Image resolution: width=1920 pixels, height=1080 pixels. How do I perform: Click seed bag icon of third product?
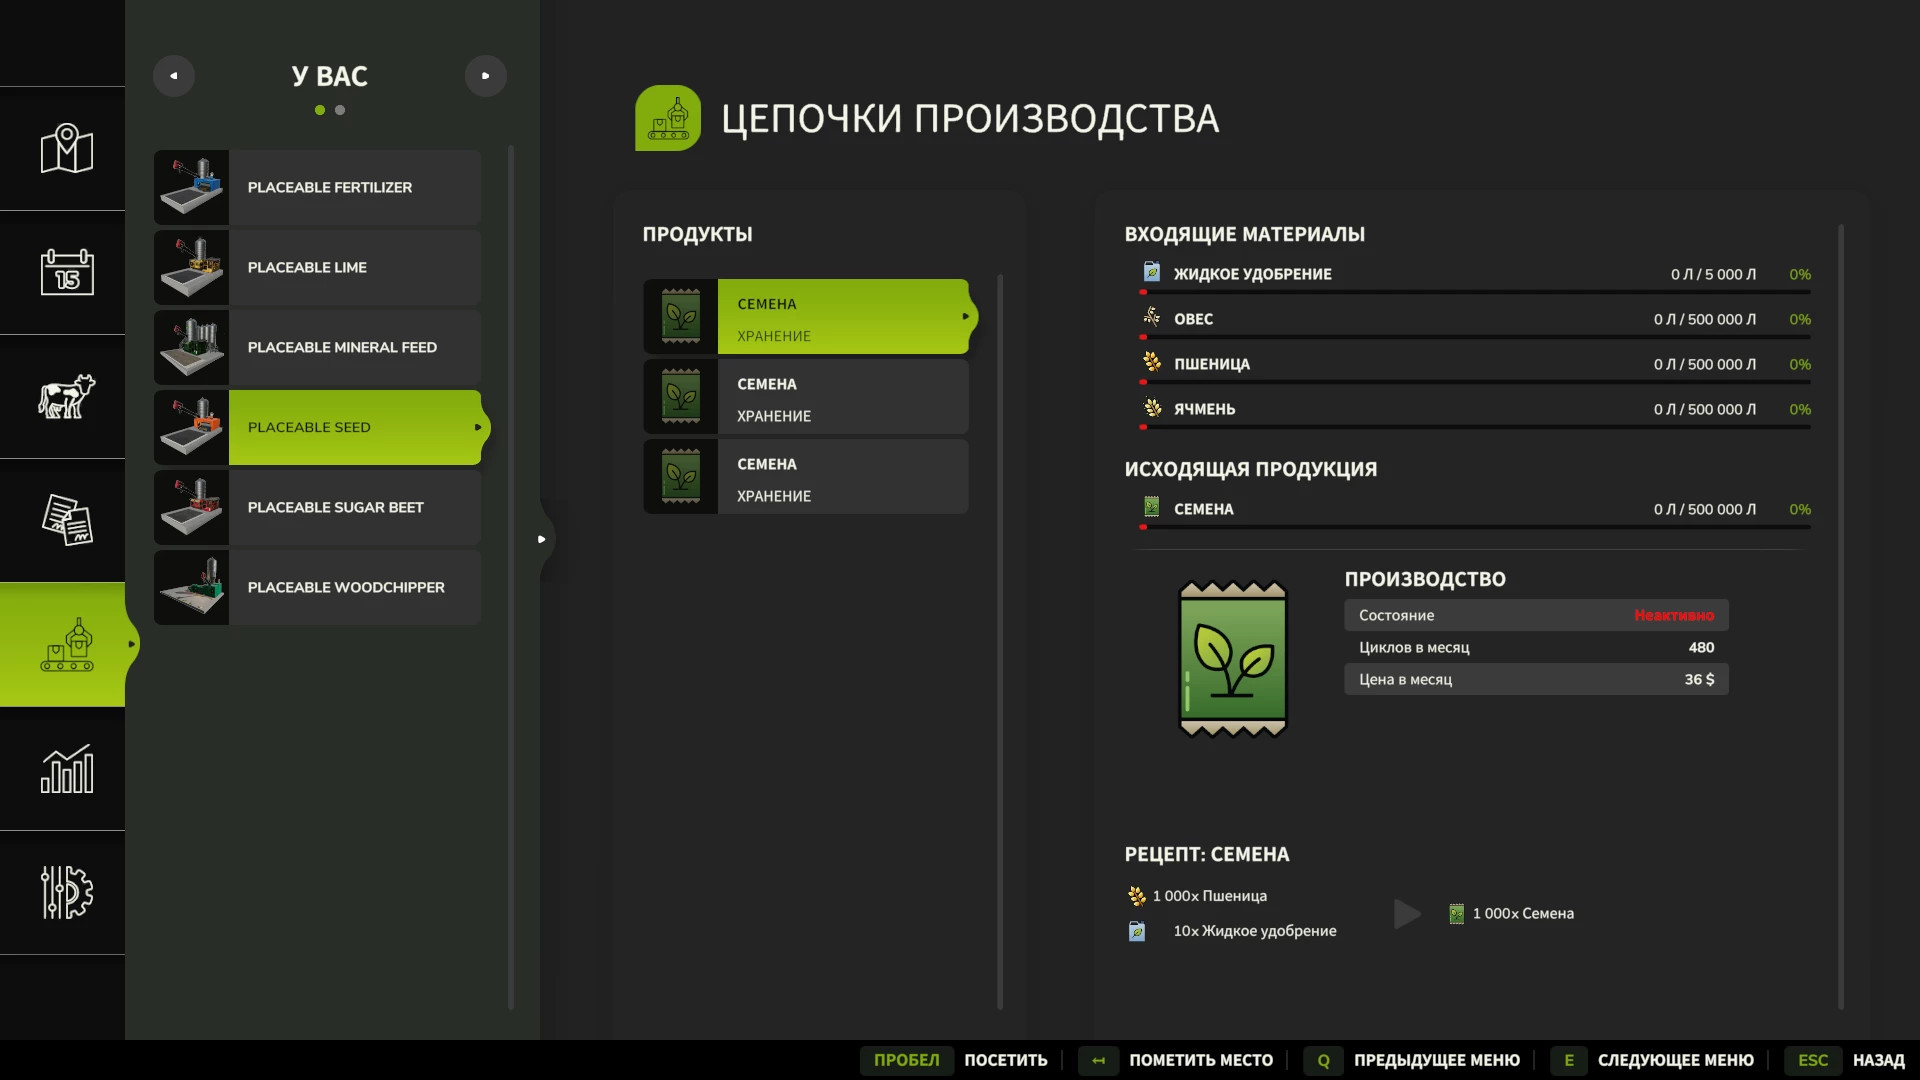pyautogui.click(x=681, y=477)
